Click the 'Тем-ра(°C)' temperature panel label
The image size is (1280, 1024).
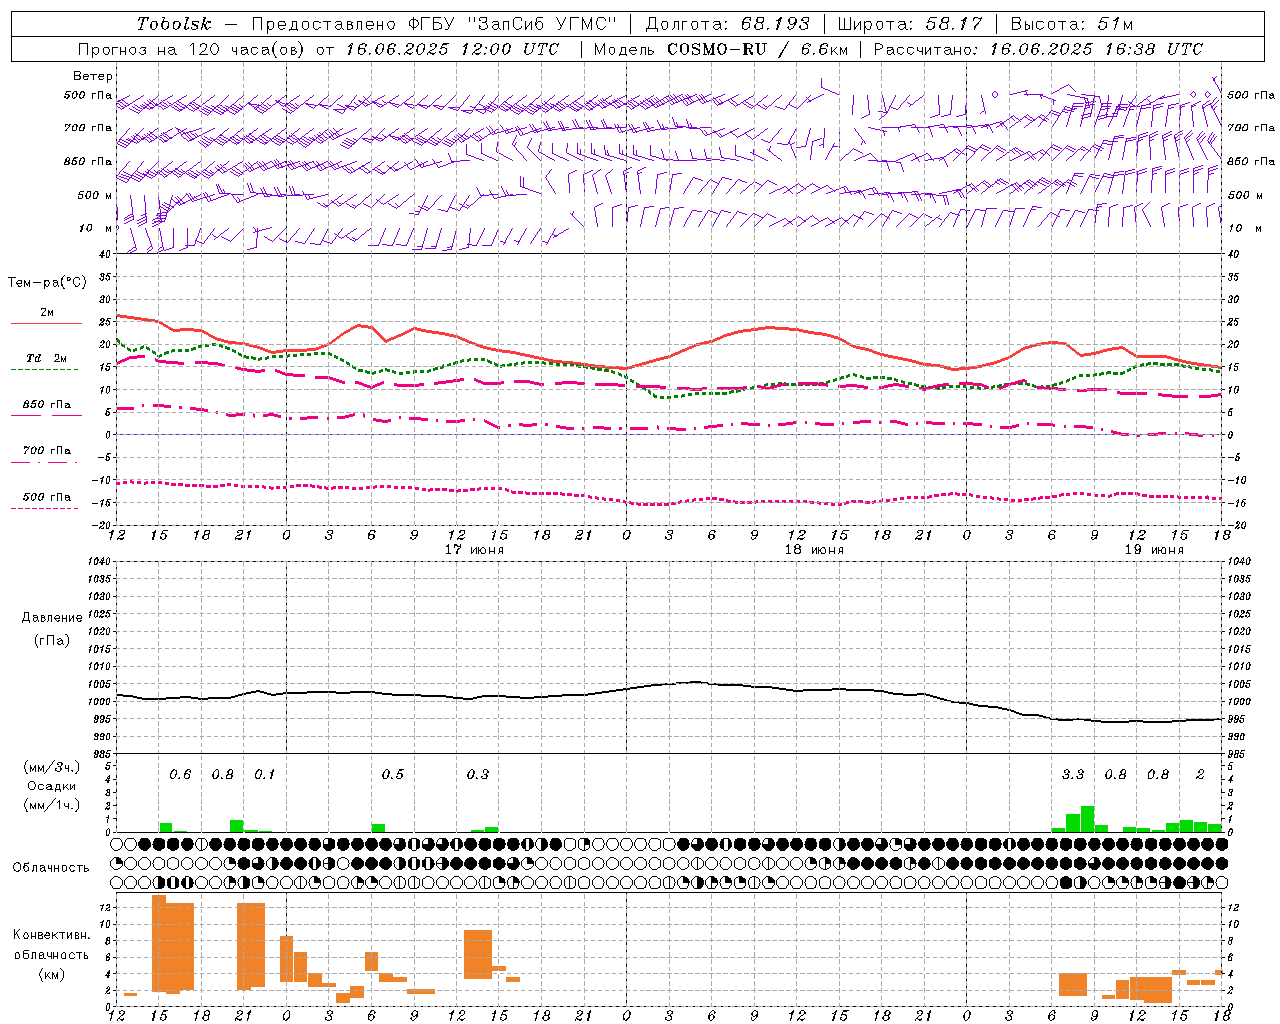(x=47, y=283)
